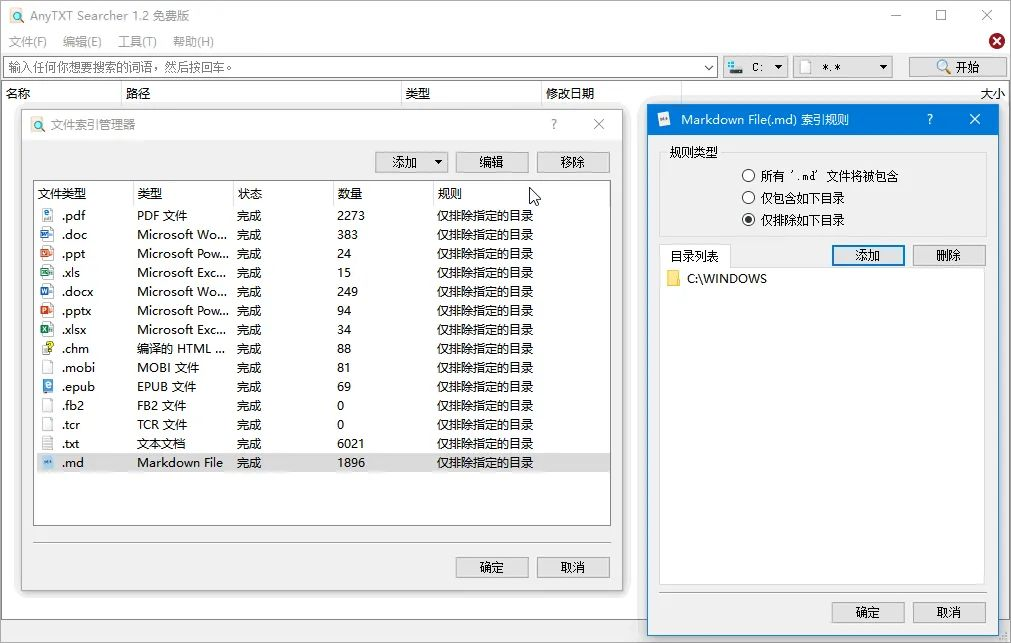This screenshot has height=643, width=1011.
Task: Click the 路径 results column header
Action: point(261,94)
